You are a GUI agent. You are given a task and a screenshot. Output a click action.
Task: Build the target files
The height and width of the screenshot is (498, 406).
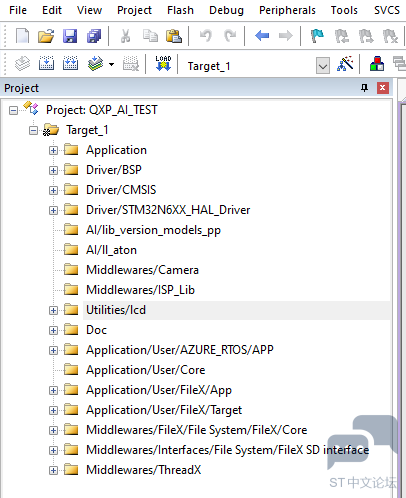[x=46, y=63]
